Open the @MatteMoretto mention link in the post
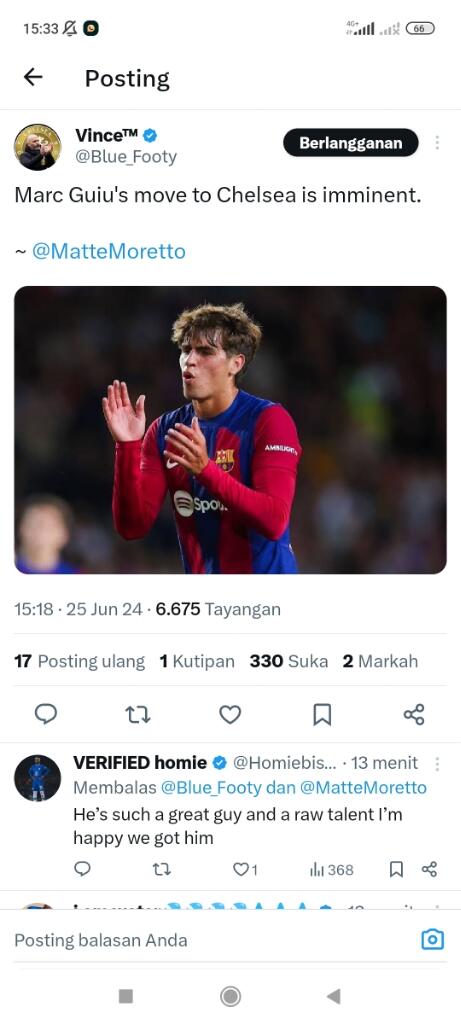Image resolution: width=461 pixels, height=1024 pixels. click(108, 251)
